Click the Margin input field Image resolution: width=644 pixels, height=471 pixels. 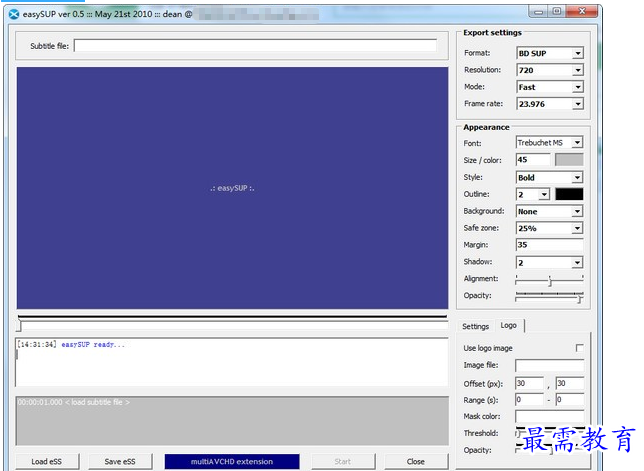549,245
